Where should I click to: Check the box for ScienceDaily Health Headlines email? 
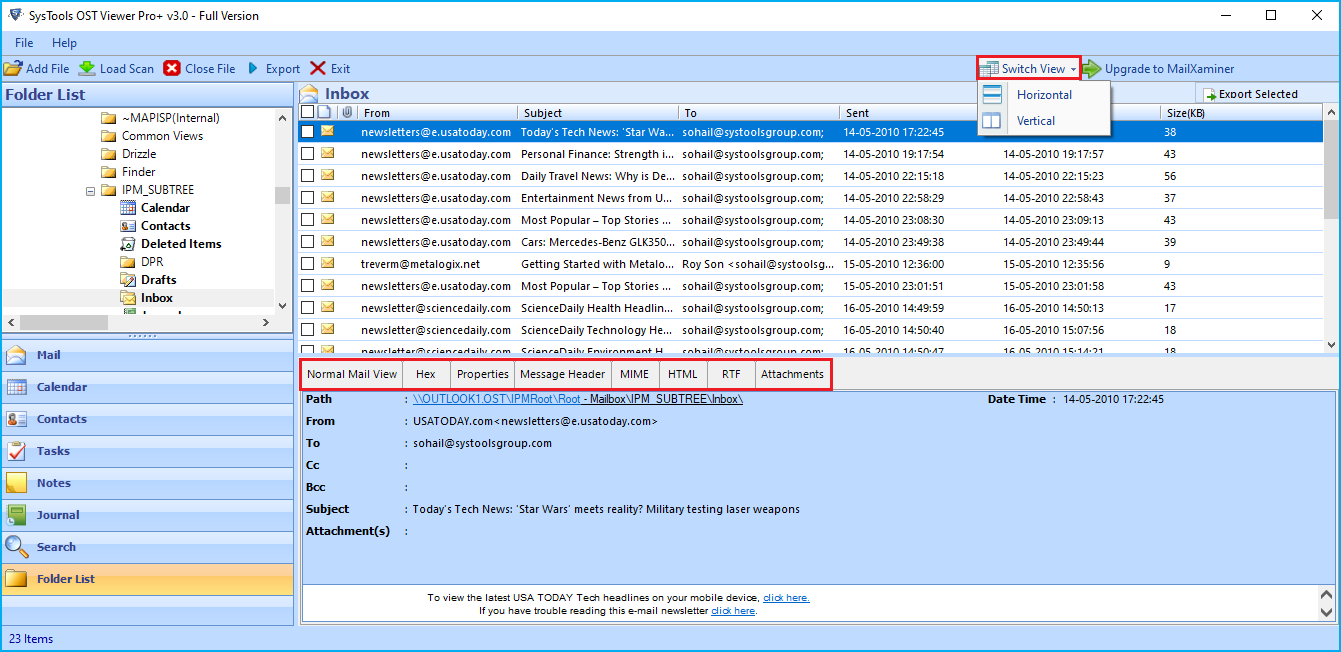[308, 308]
